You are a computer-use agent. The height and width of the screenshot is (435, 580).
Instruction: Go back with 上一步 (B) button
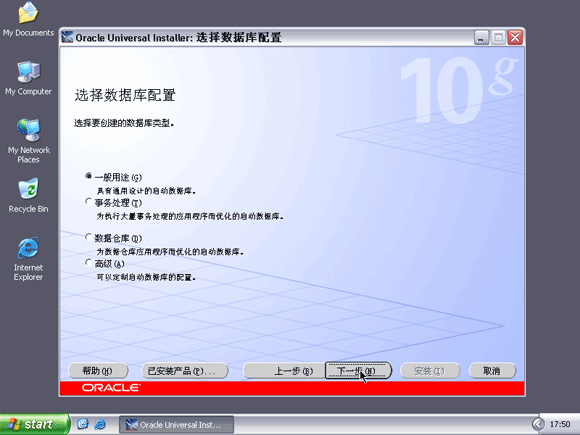click(x=283, y=371)
